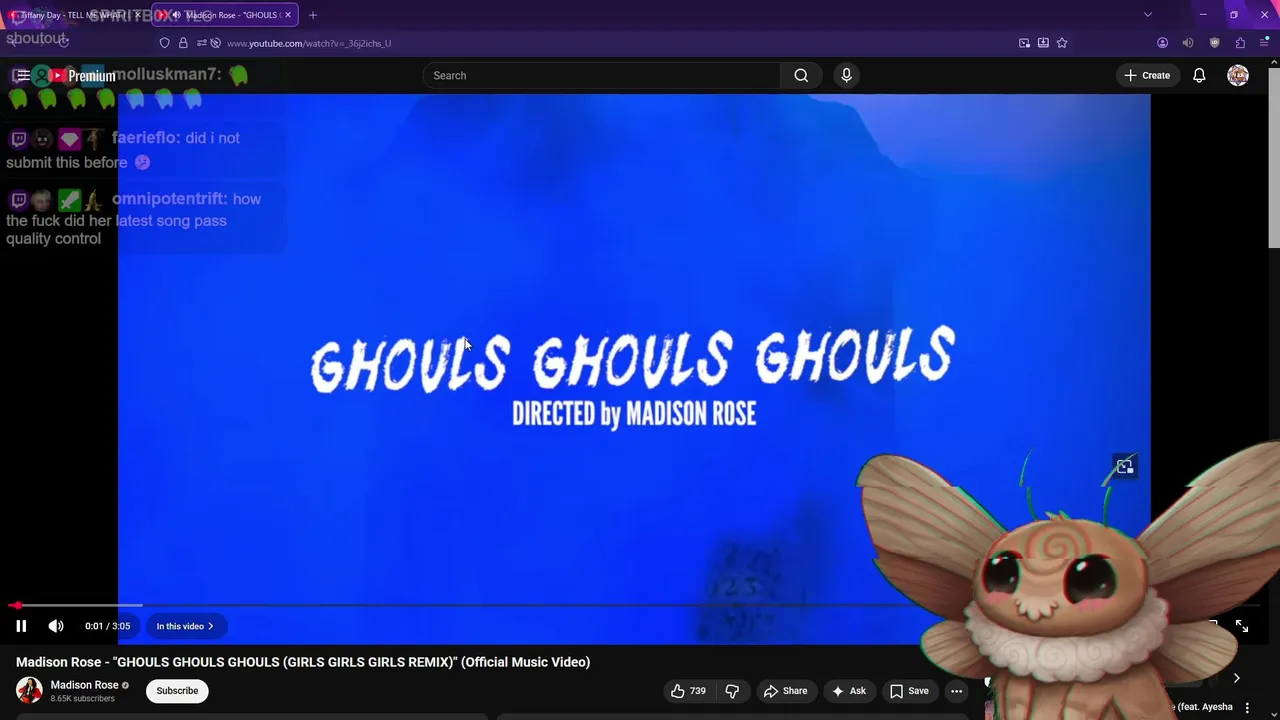Open the more actions ellipsis menu

click(x=956, y=691)
